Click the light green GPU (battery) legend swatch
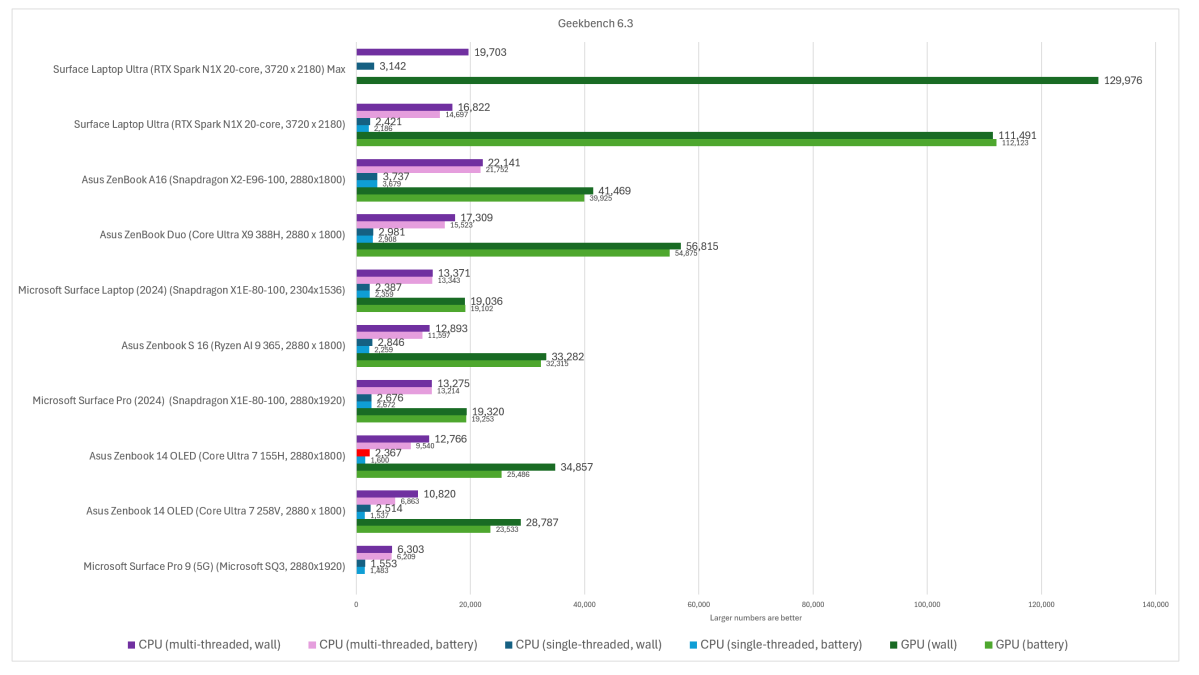1199x675 pixels. coord(988,645)
